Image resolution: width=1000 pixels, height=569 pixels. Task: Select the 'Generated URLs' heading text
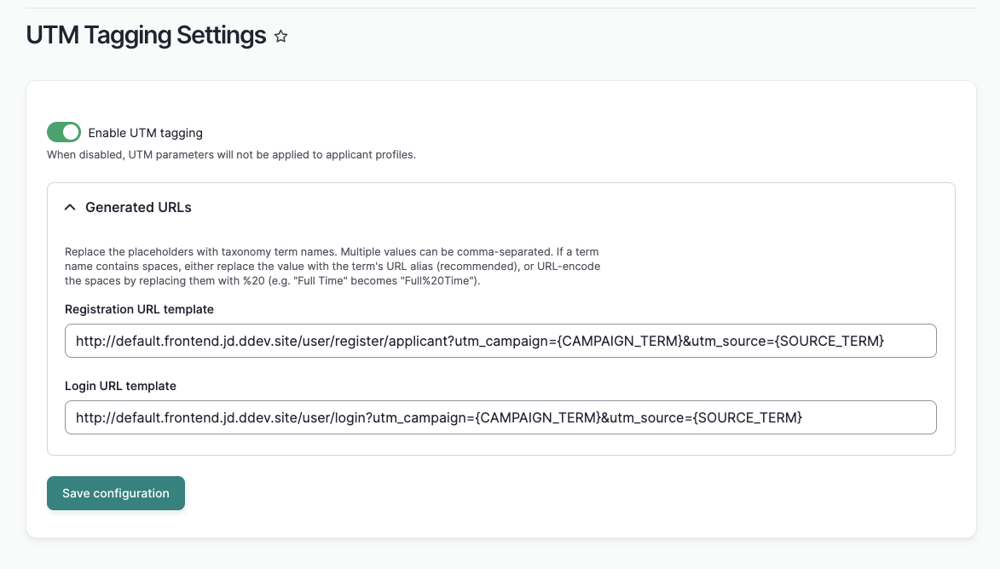pos(138,207)
